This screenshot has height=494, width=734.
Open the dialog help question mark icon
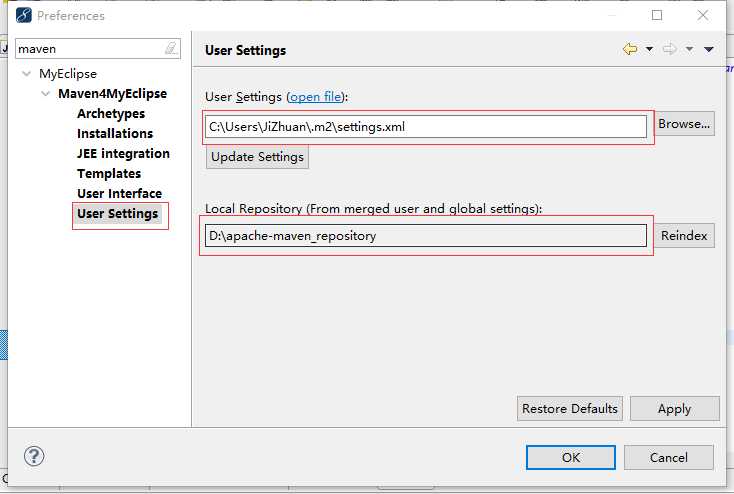point(34,456)
